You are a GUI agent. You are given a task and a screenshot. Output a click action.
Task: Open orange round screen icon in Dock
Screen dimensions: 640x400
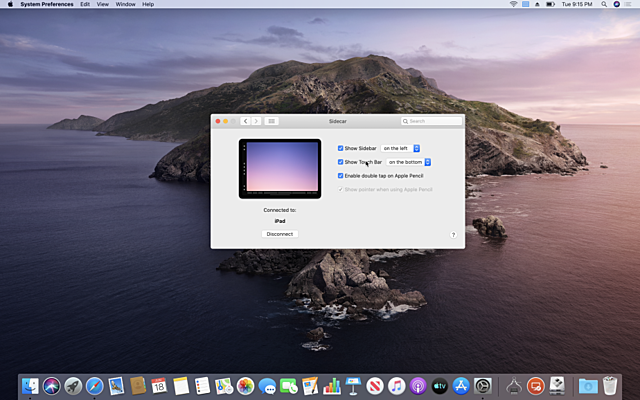pyautogui.click(x=536, y=386)
